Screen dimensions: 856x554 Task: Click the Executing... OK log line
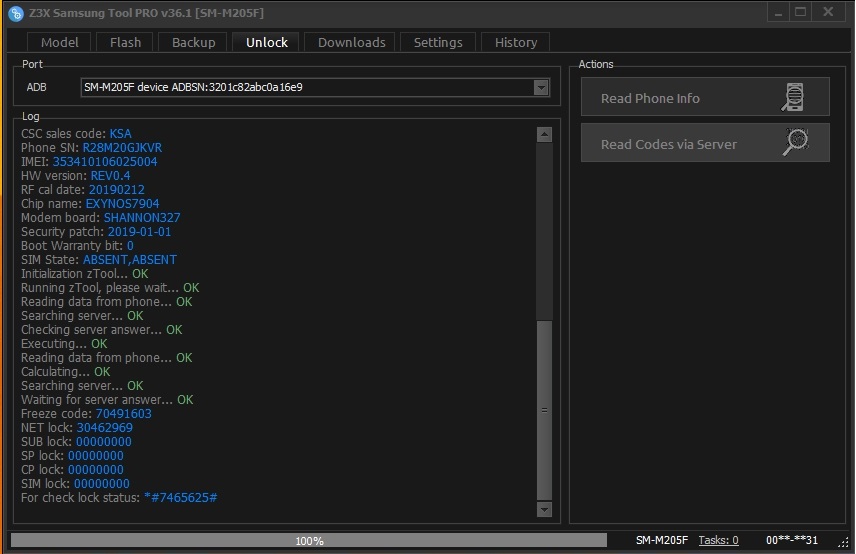coord(64,344)
